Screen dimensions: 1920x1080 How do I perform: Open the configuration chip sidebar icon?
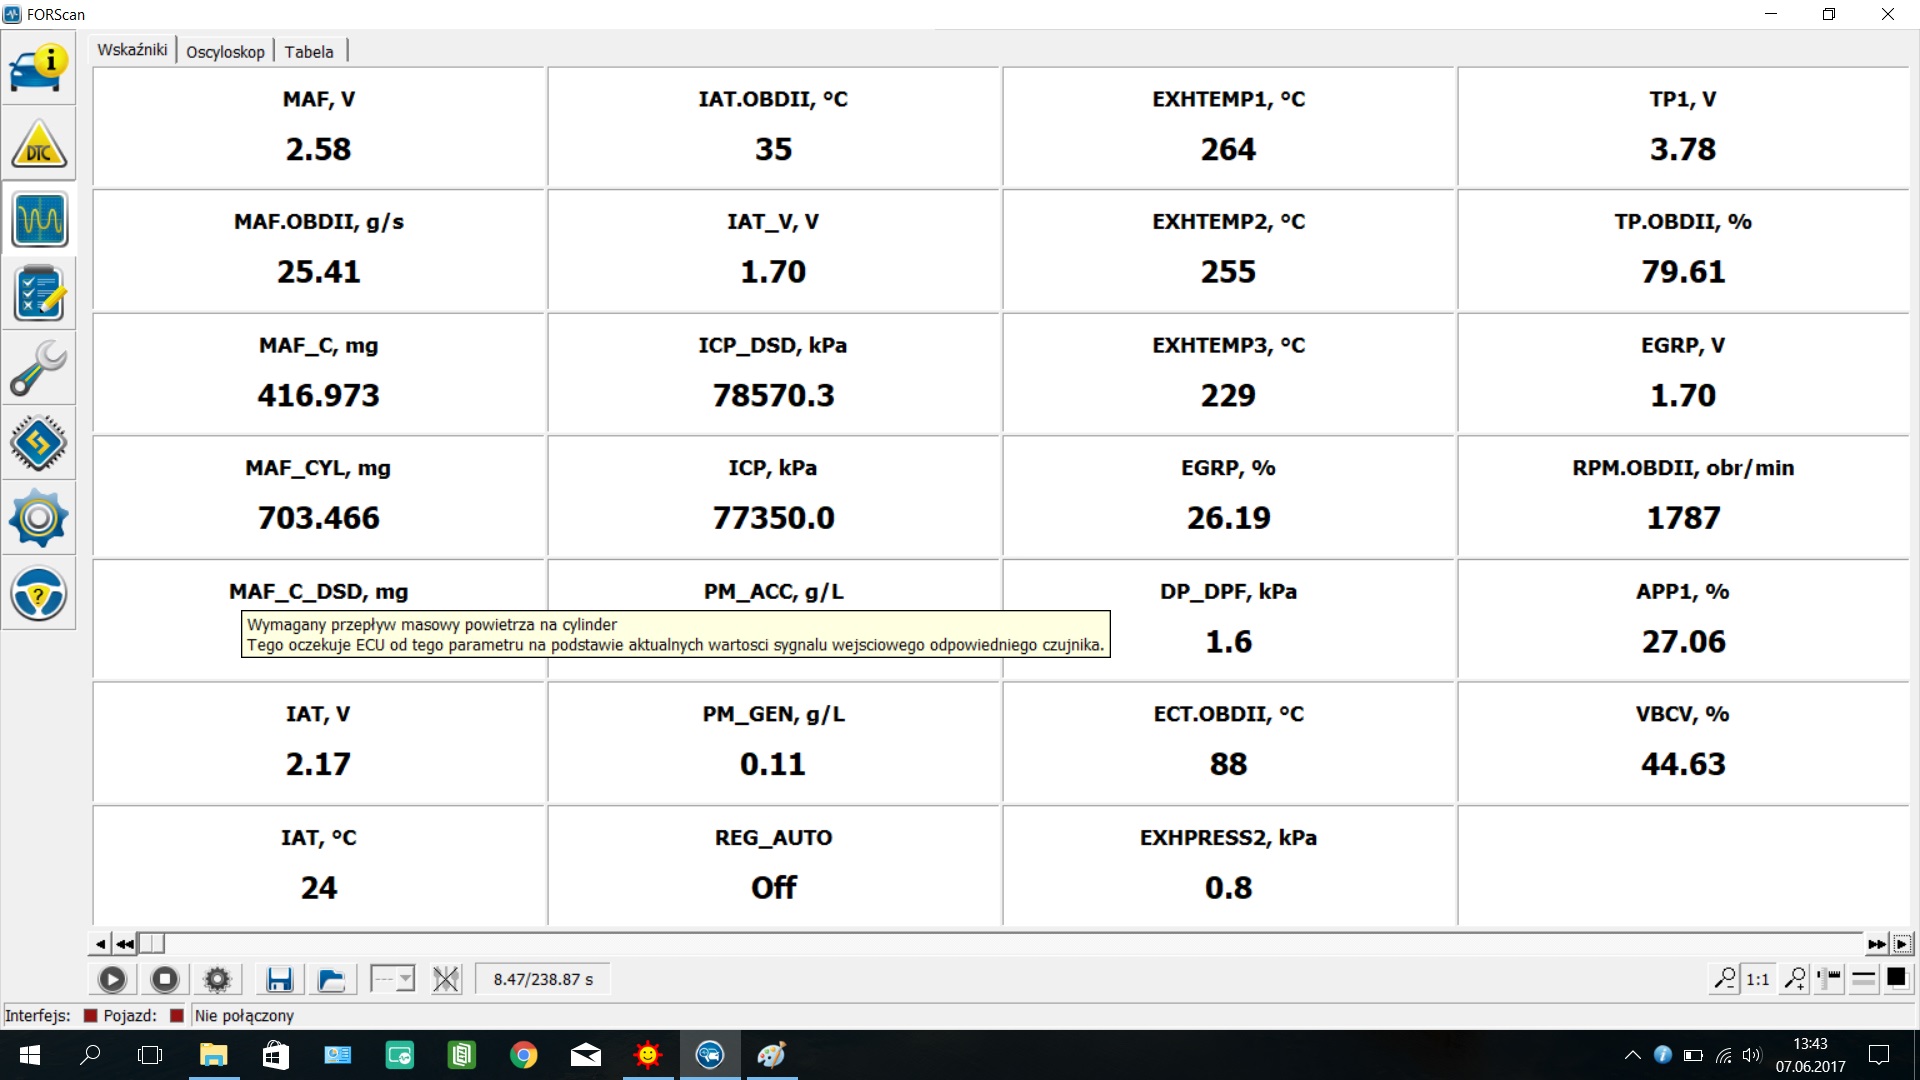(x=39, y=443)
